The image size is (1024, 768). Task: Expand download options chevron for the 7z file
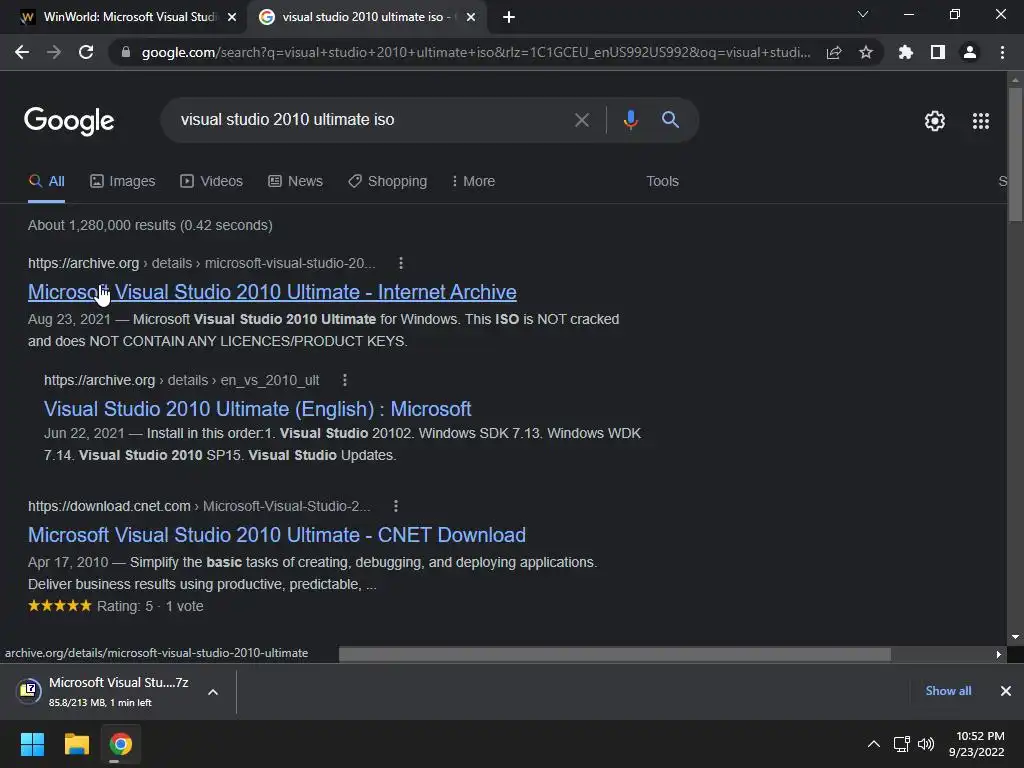click(x=213, y=692)
